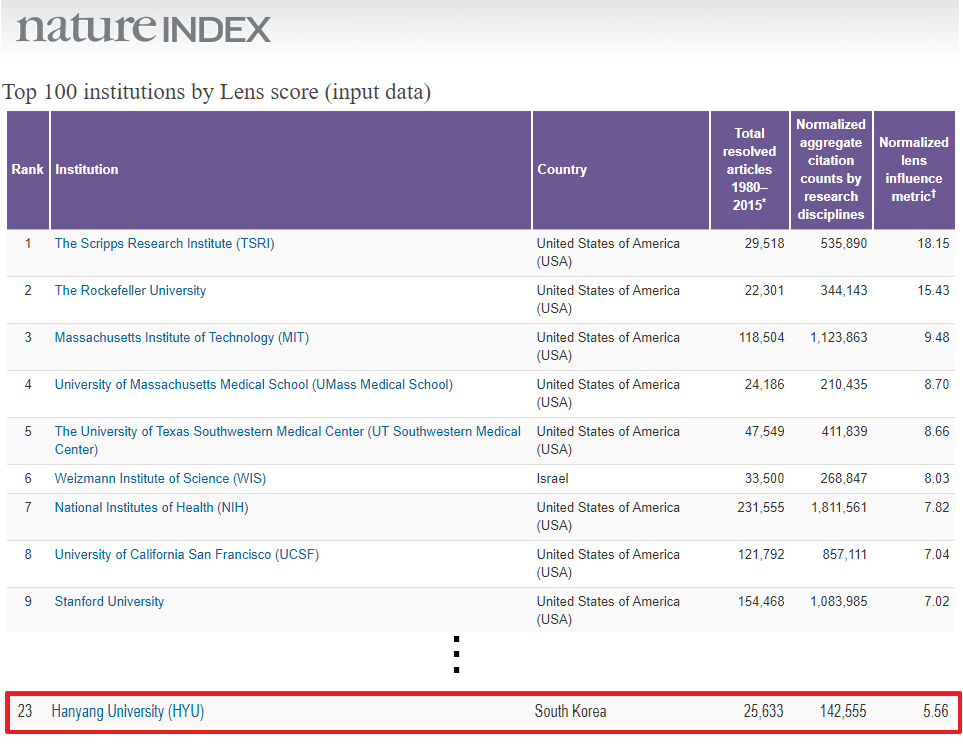Open Stanford University link
This screenshot has height=745, width=963.
point(109,602)
